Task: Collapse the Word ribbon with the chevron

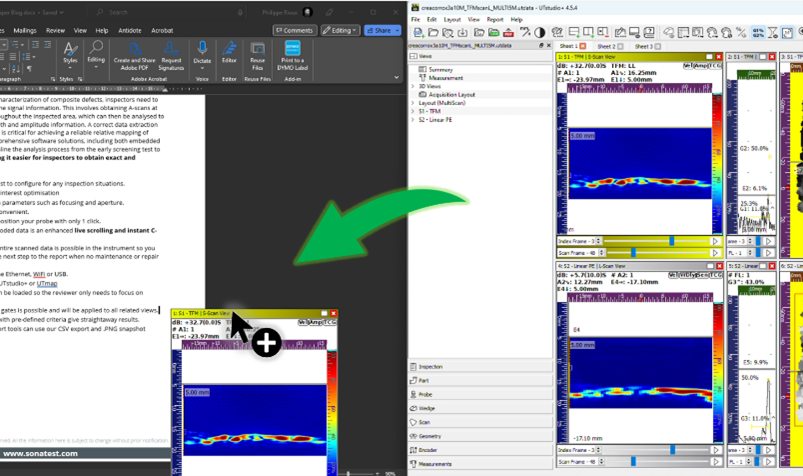Action: pos(396,77)
